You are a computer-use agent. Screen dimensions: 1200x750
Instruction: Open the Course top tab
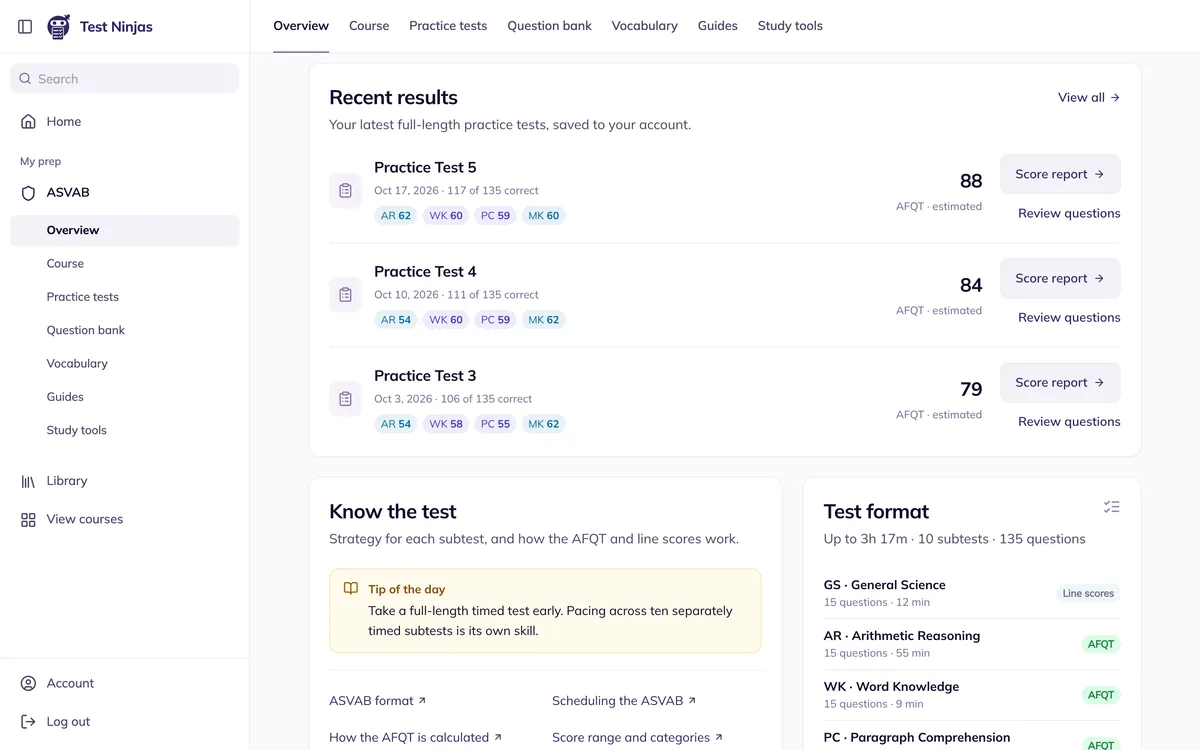coord(369,26)
